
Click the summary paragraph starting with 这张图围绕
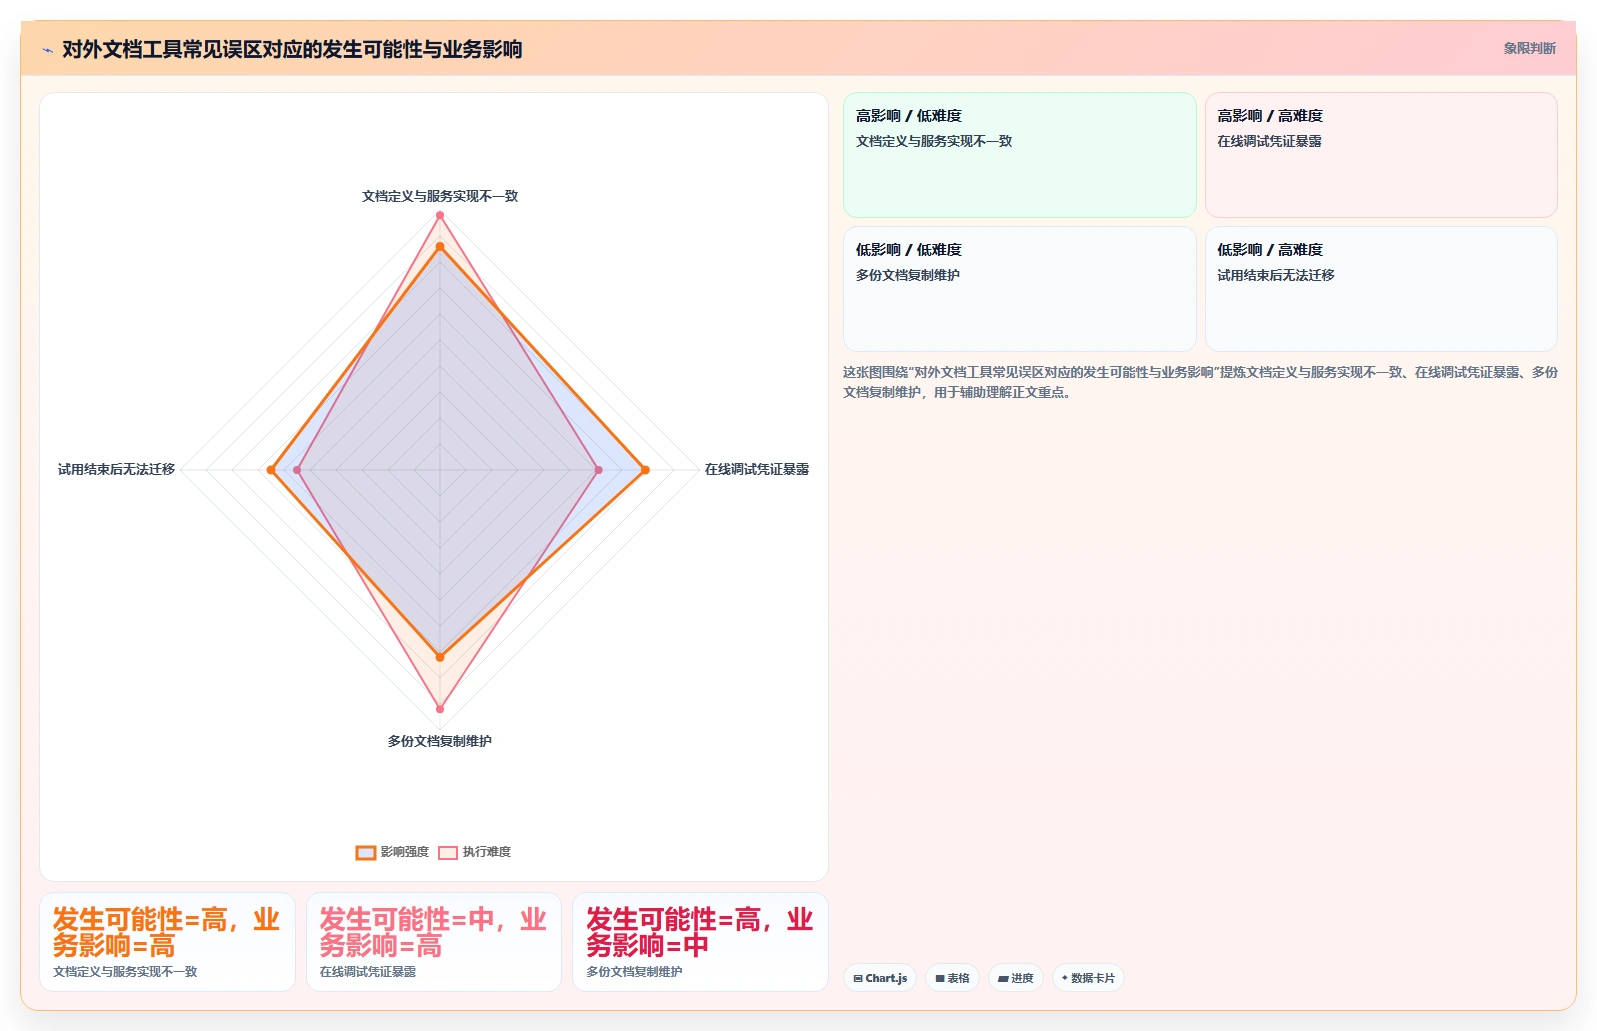pyautogui.click(x=1200, y=382)
